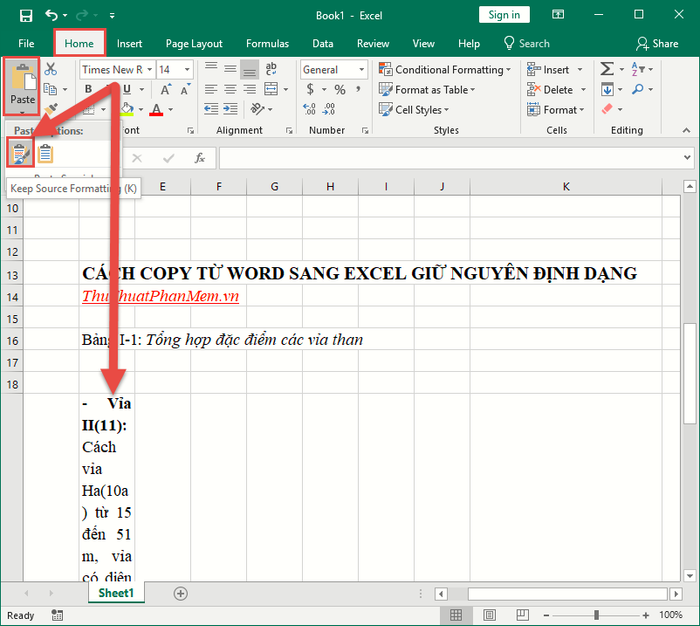Open Customize Quick Access Toolbar dropdown
700x626 pixels.
(112, 16)
